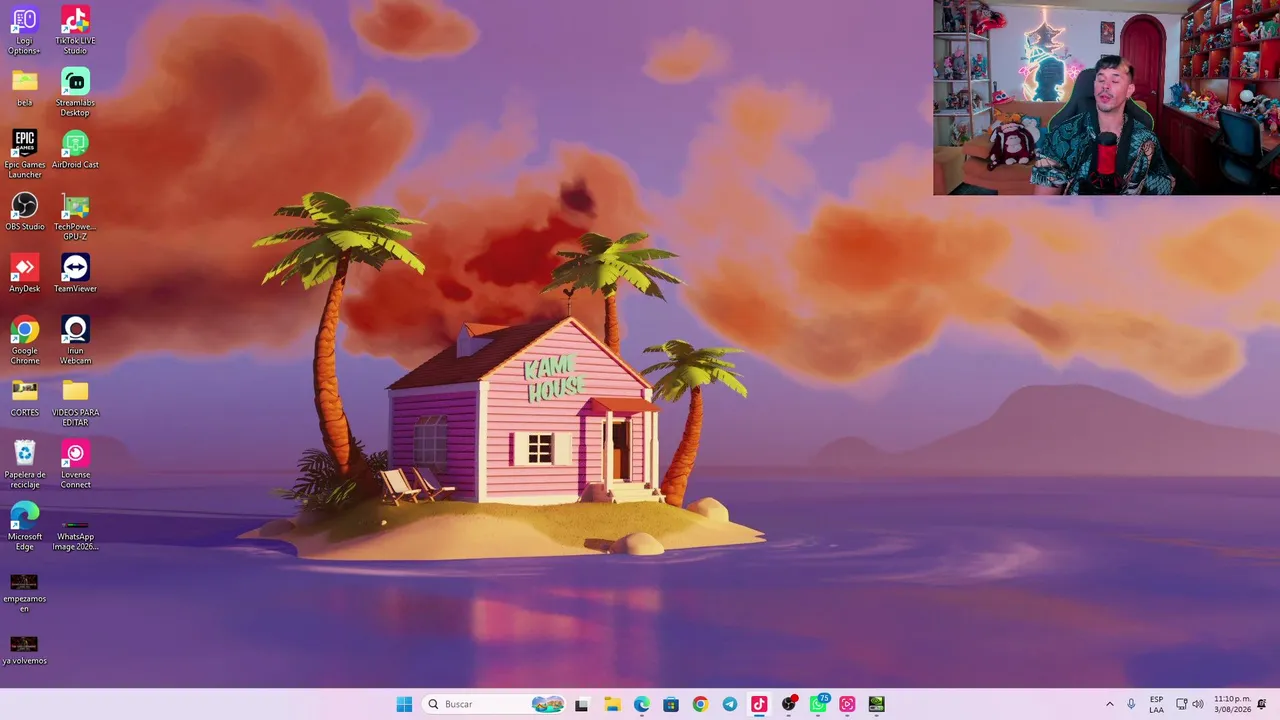Open Microsoft Store from the taskbar

coord(671,704)
